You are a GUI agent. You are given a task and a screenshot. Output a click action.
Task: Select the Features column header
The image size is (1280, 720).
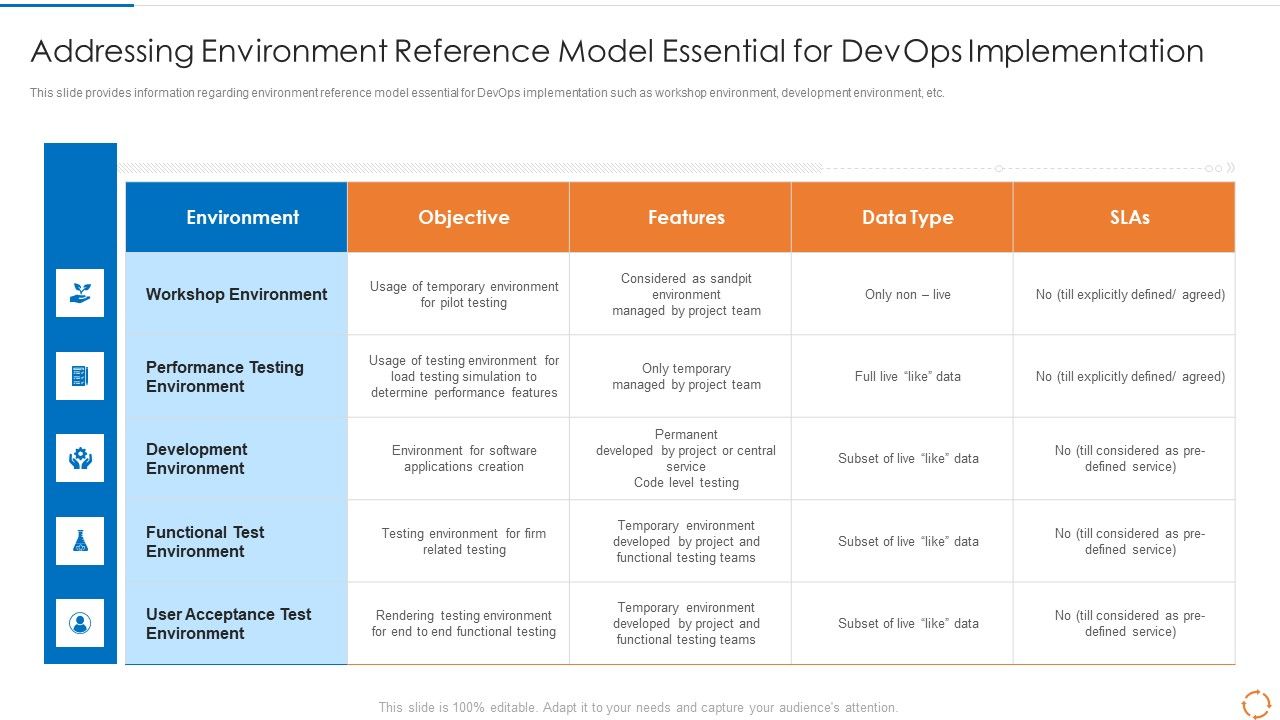(x=680, y=217)
